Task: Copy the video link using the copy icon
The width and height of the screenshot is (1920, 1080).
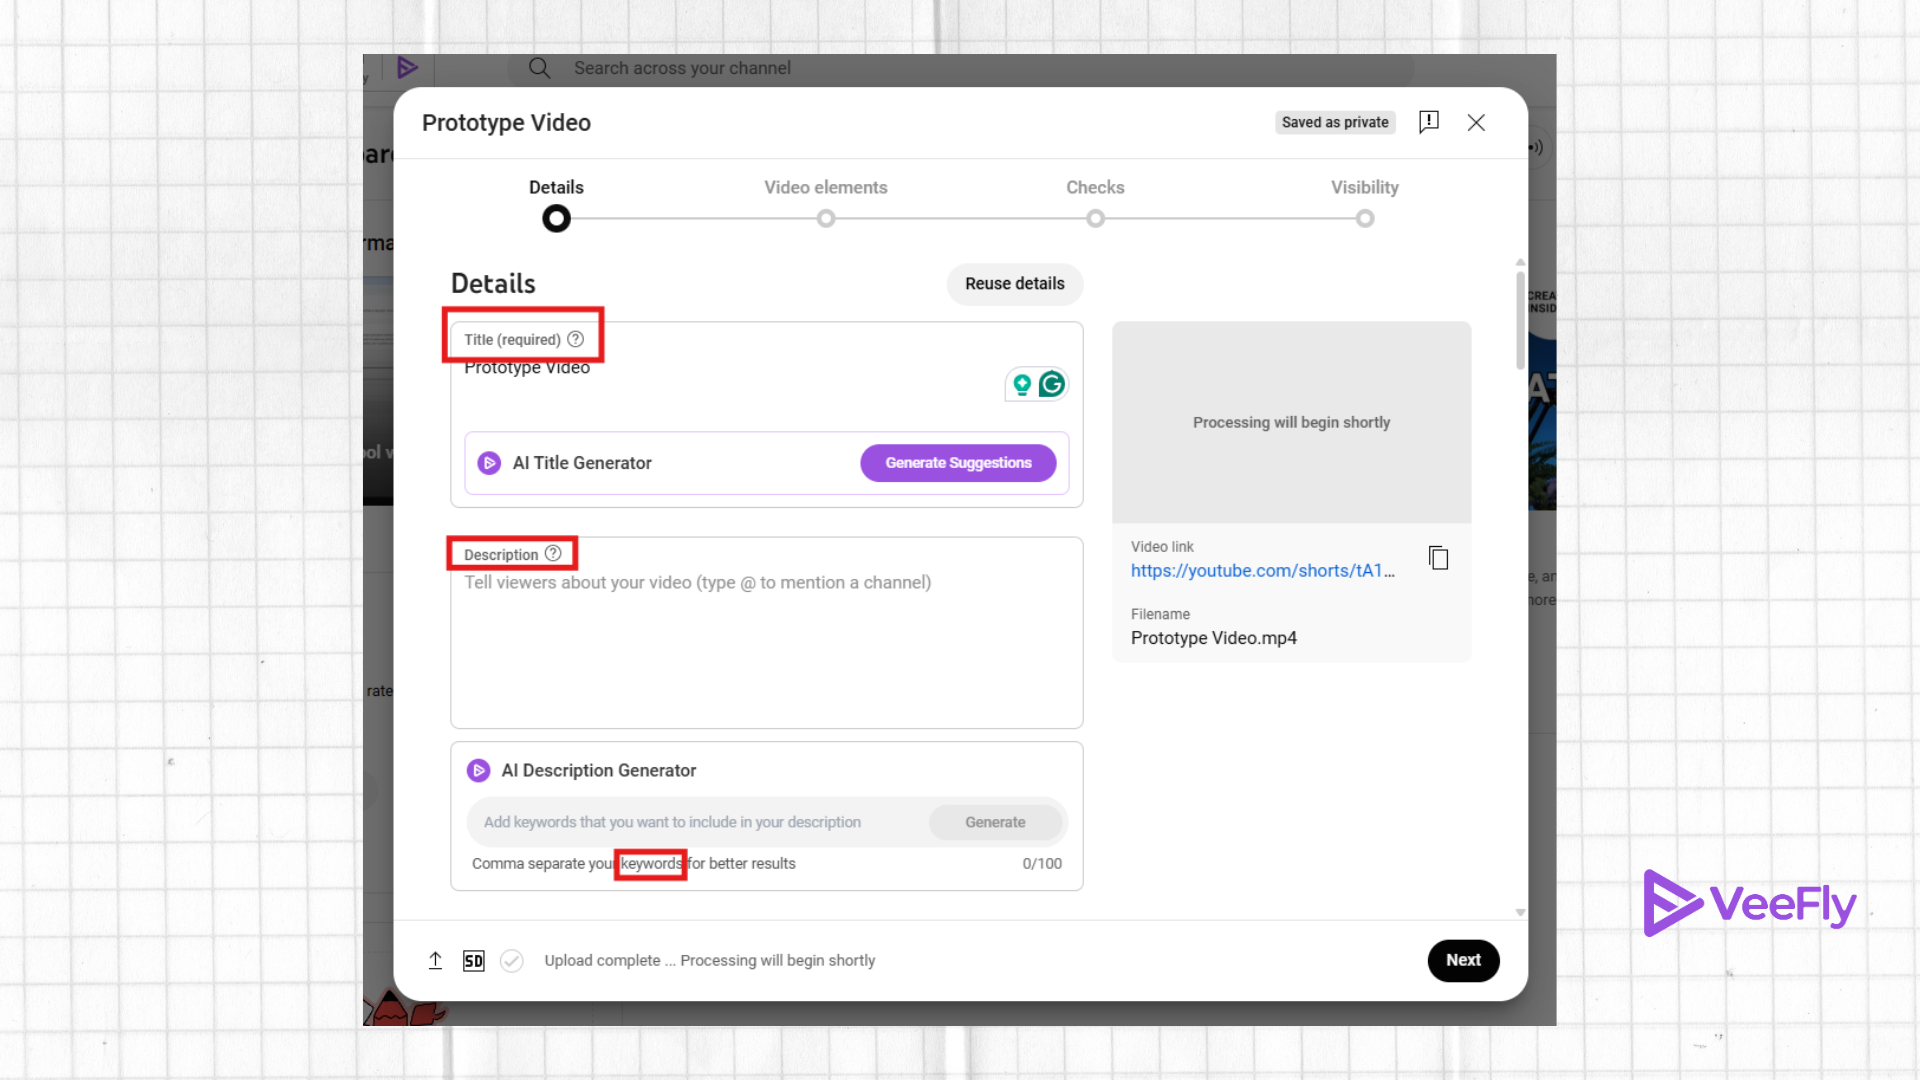Action: [1438, 558]
